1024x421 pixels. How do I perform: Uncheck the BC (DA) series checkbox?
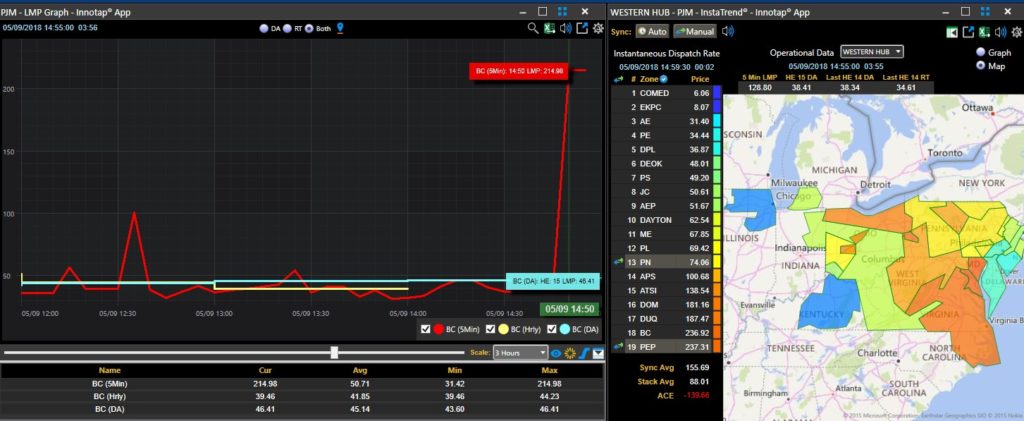[551, 329]
